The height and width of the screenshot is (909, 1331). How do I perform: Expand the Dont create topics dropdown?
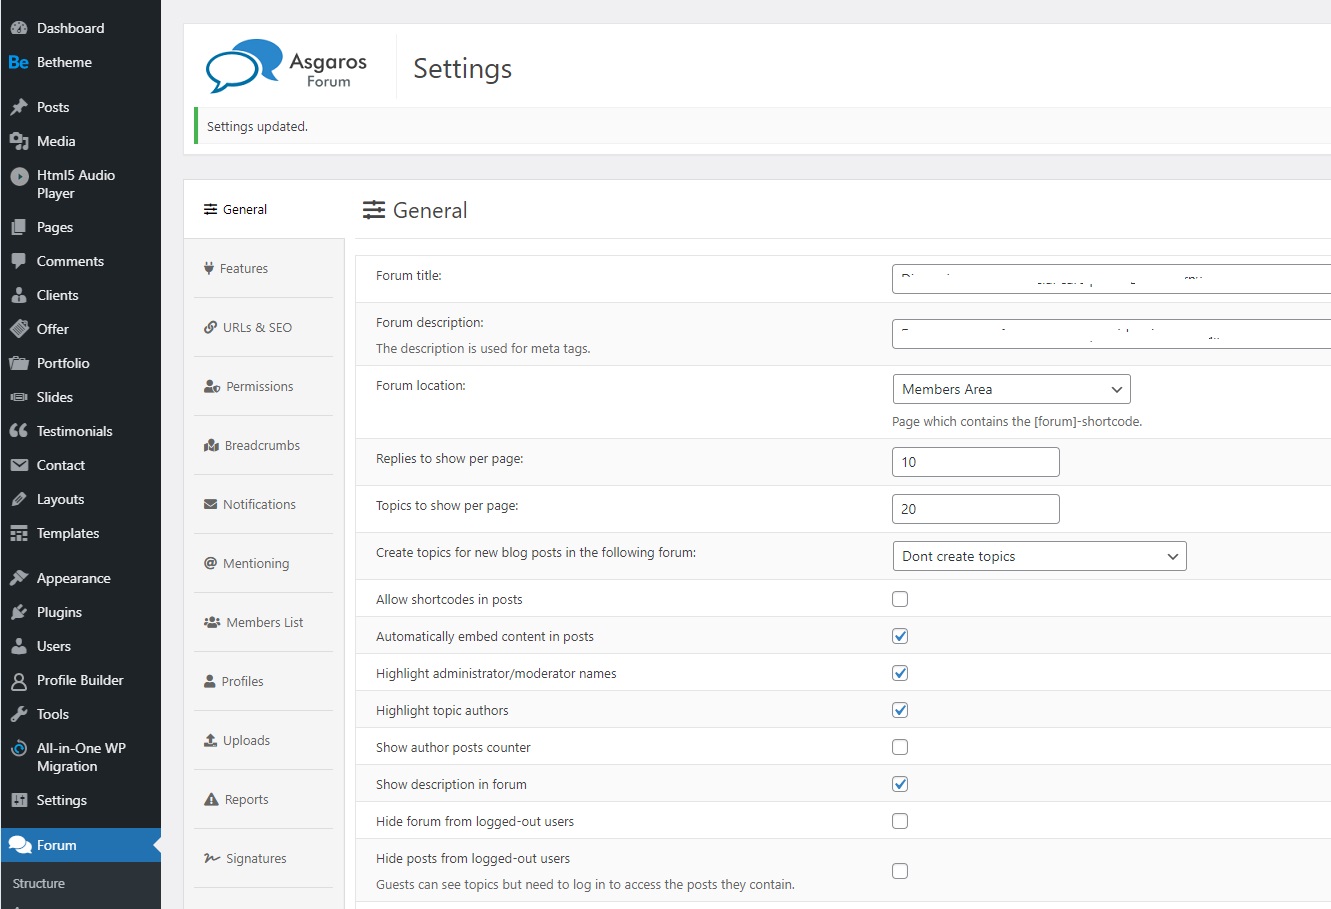1038,556
